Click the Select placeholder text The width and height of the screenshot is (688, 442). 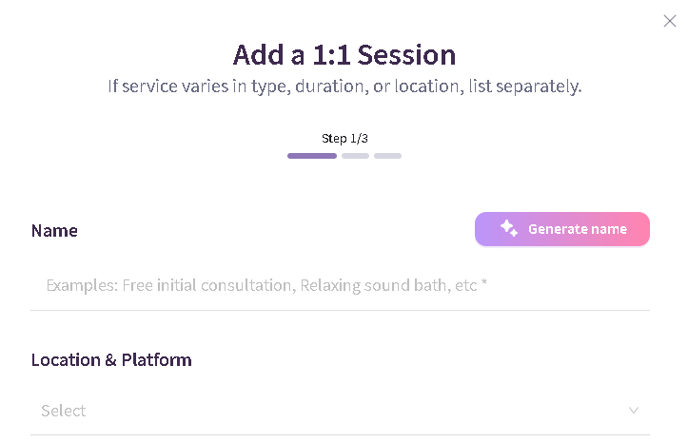click(x=63, y=410)
